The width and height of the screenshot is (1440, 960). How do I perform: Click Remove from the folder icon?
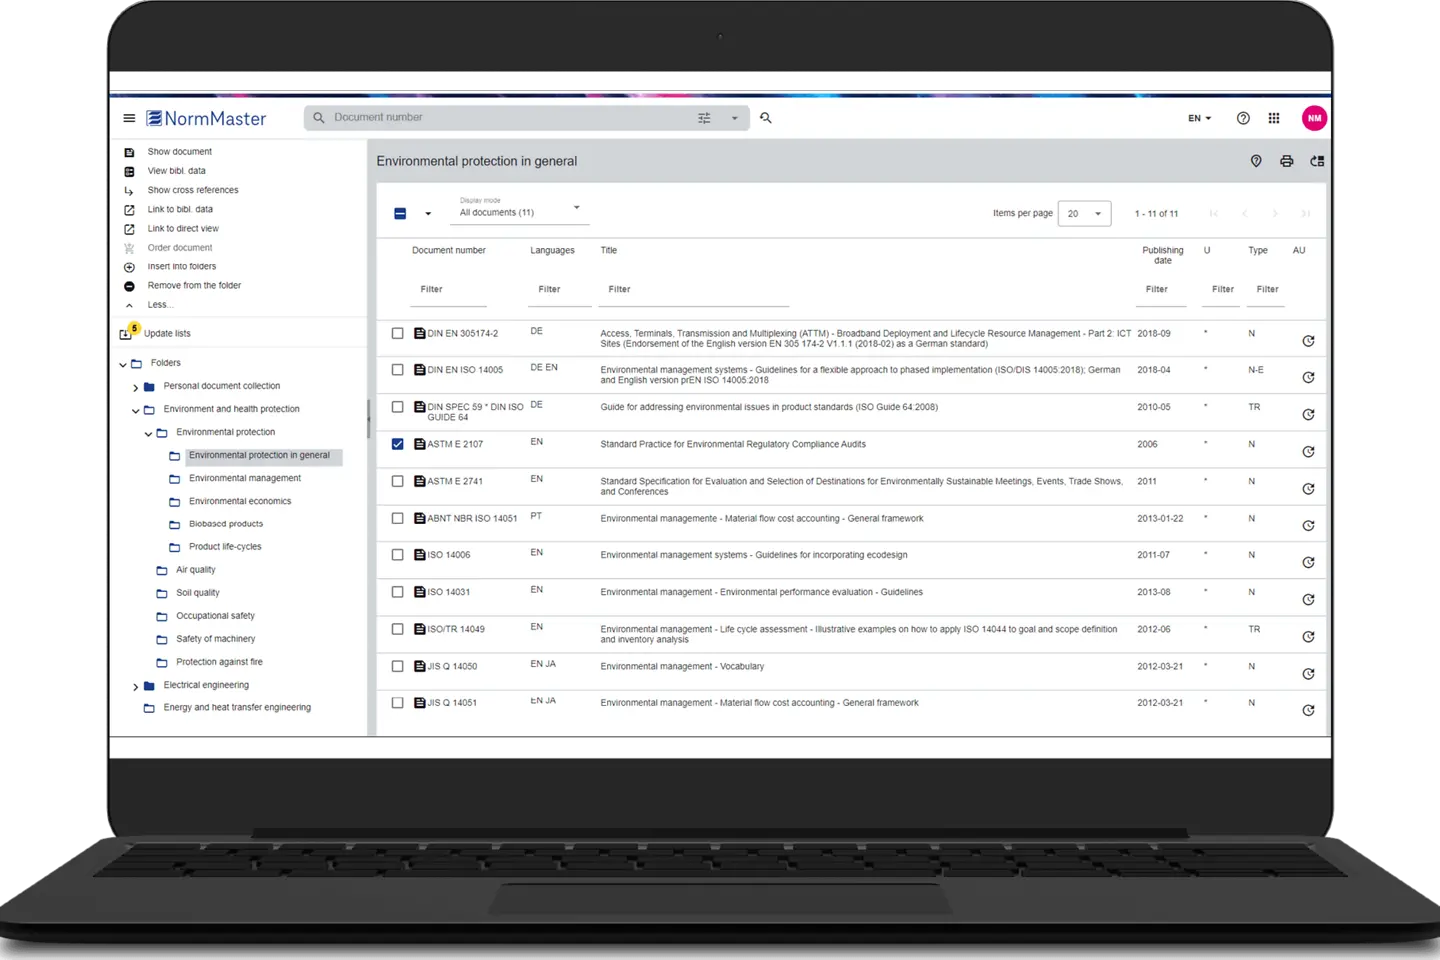129,285
